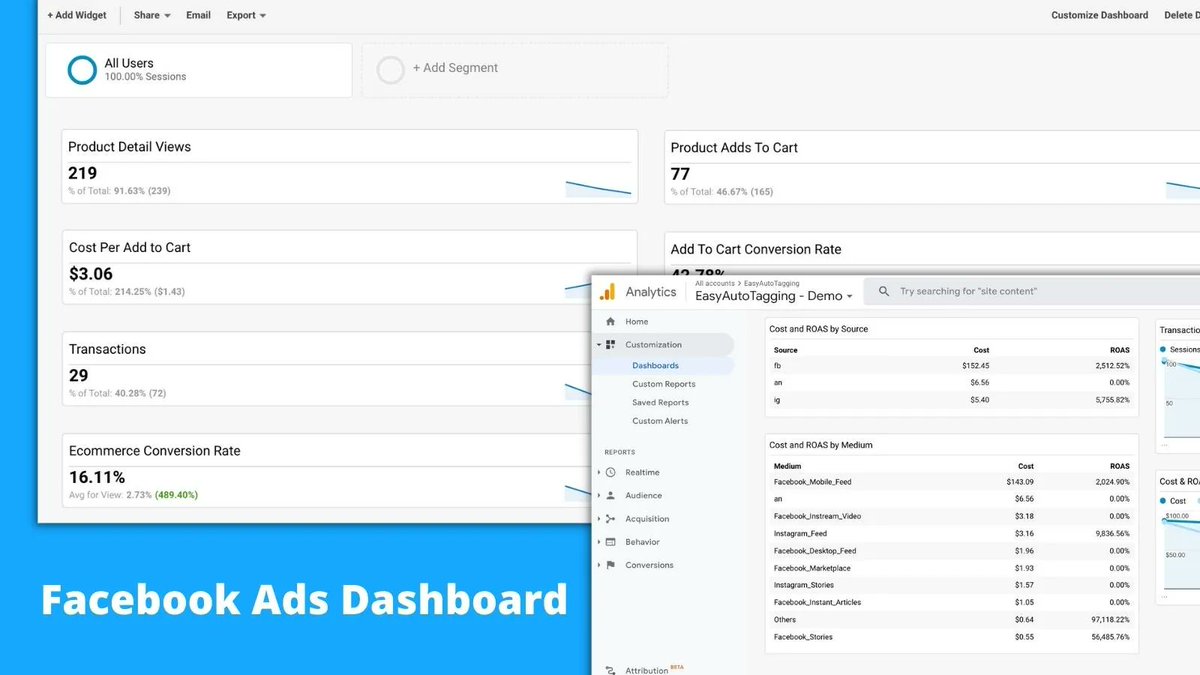Click the Email button
This screenshot has height=675, width=1200.
198,16
